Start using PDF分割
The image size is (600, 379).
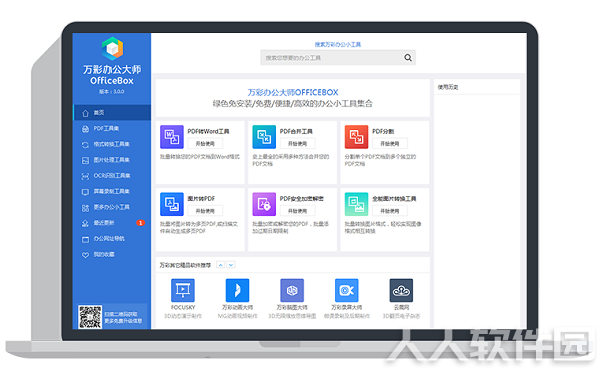click(x=390, y=144)
